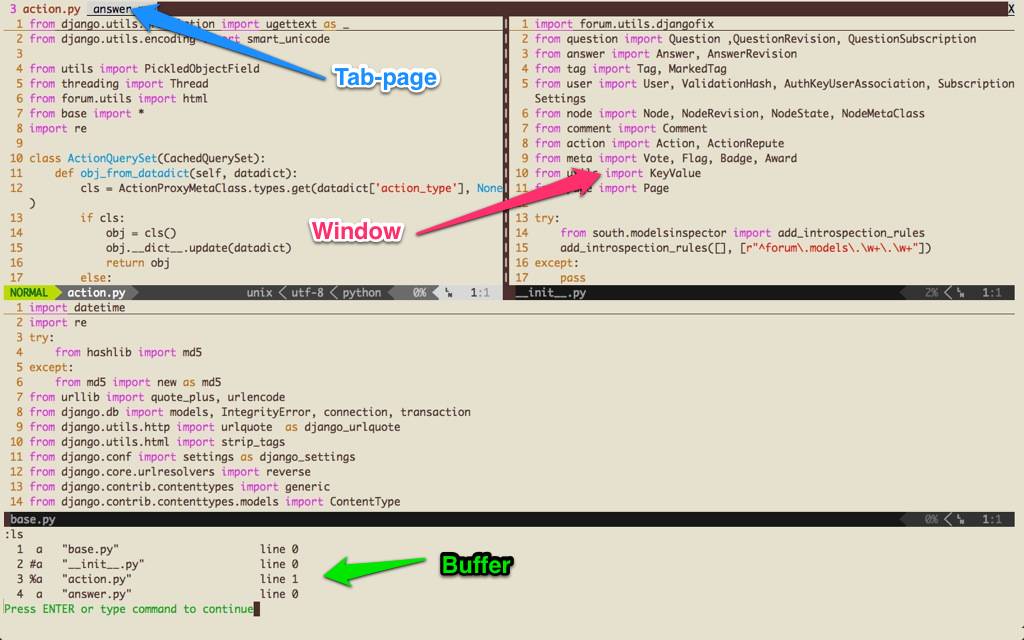Place cursor on "from urllib import quote_plus" line
The width and height of the screenshot is (1024, 640).
pyautogui.click(x=157, y=397)
